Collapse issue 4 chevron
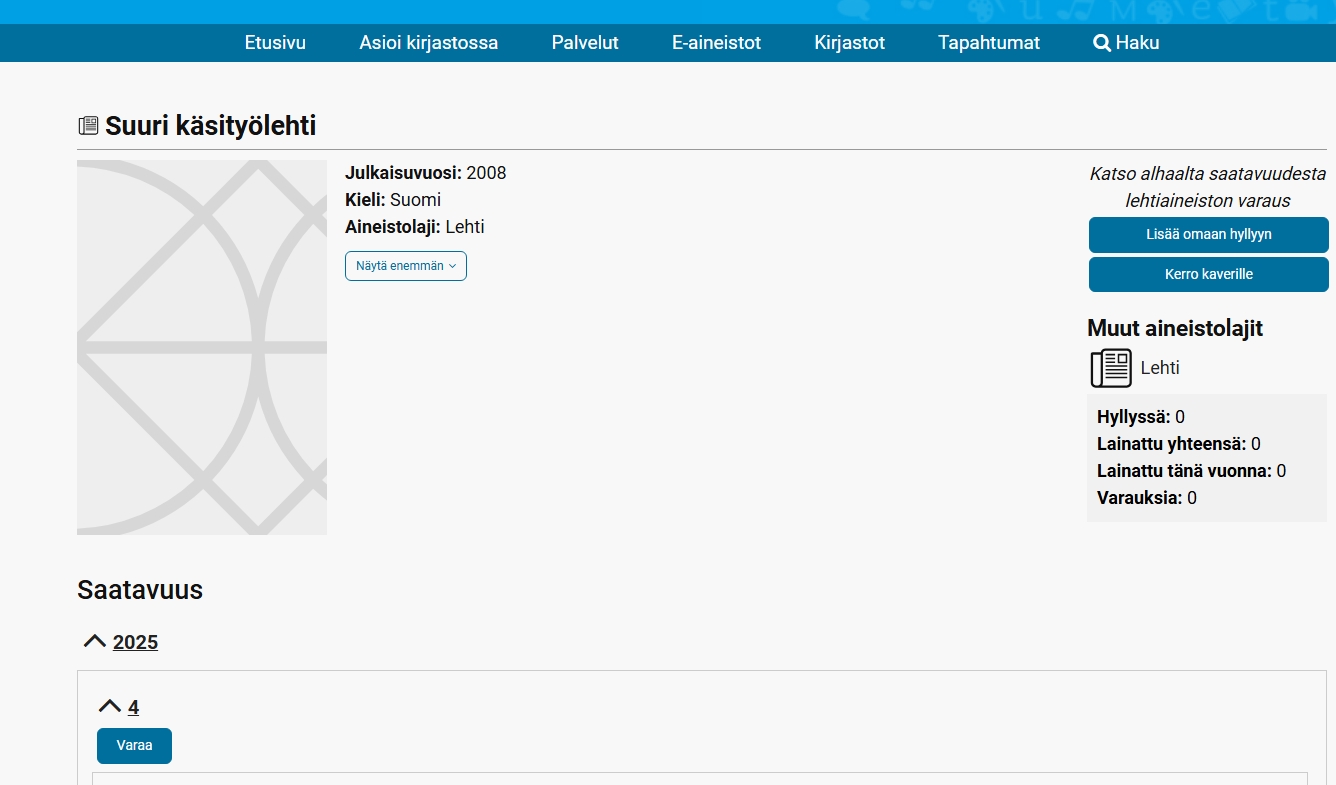The height and width of the screenshot is (785, 1336). point(110,706)
